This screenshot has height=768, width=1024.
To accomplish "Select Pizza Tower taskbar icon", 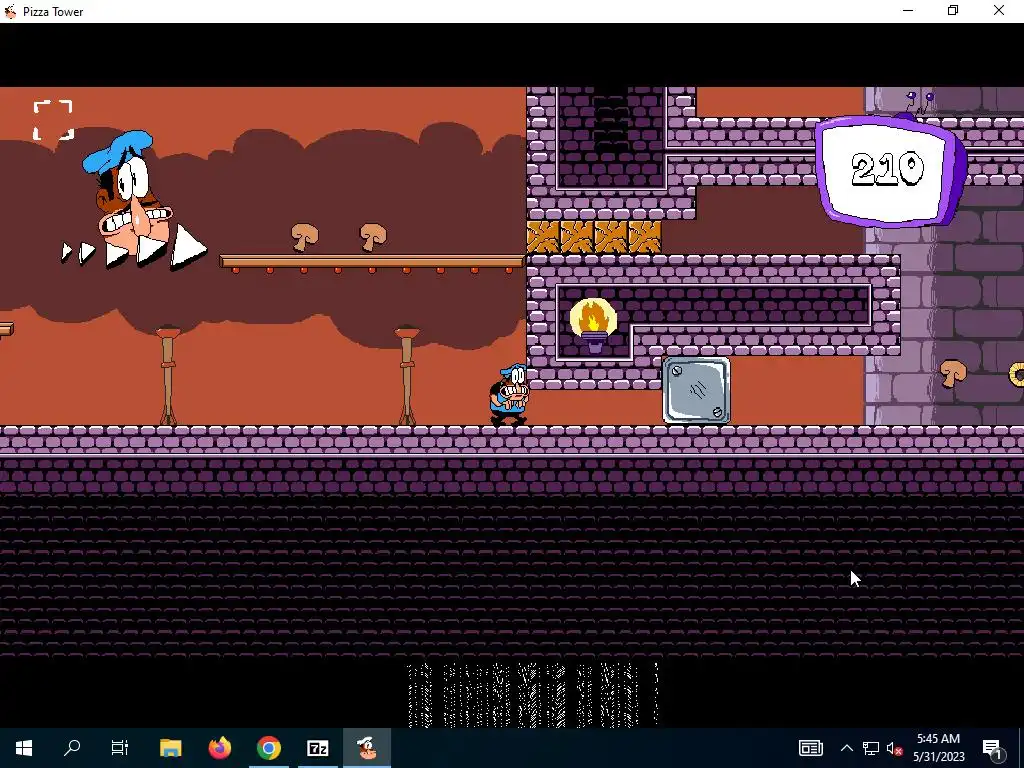I will point(367,748).
